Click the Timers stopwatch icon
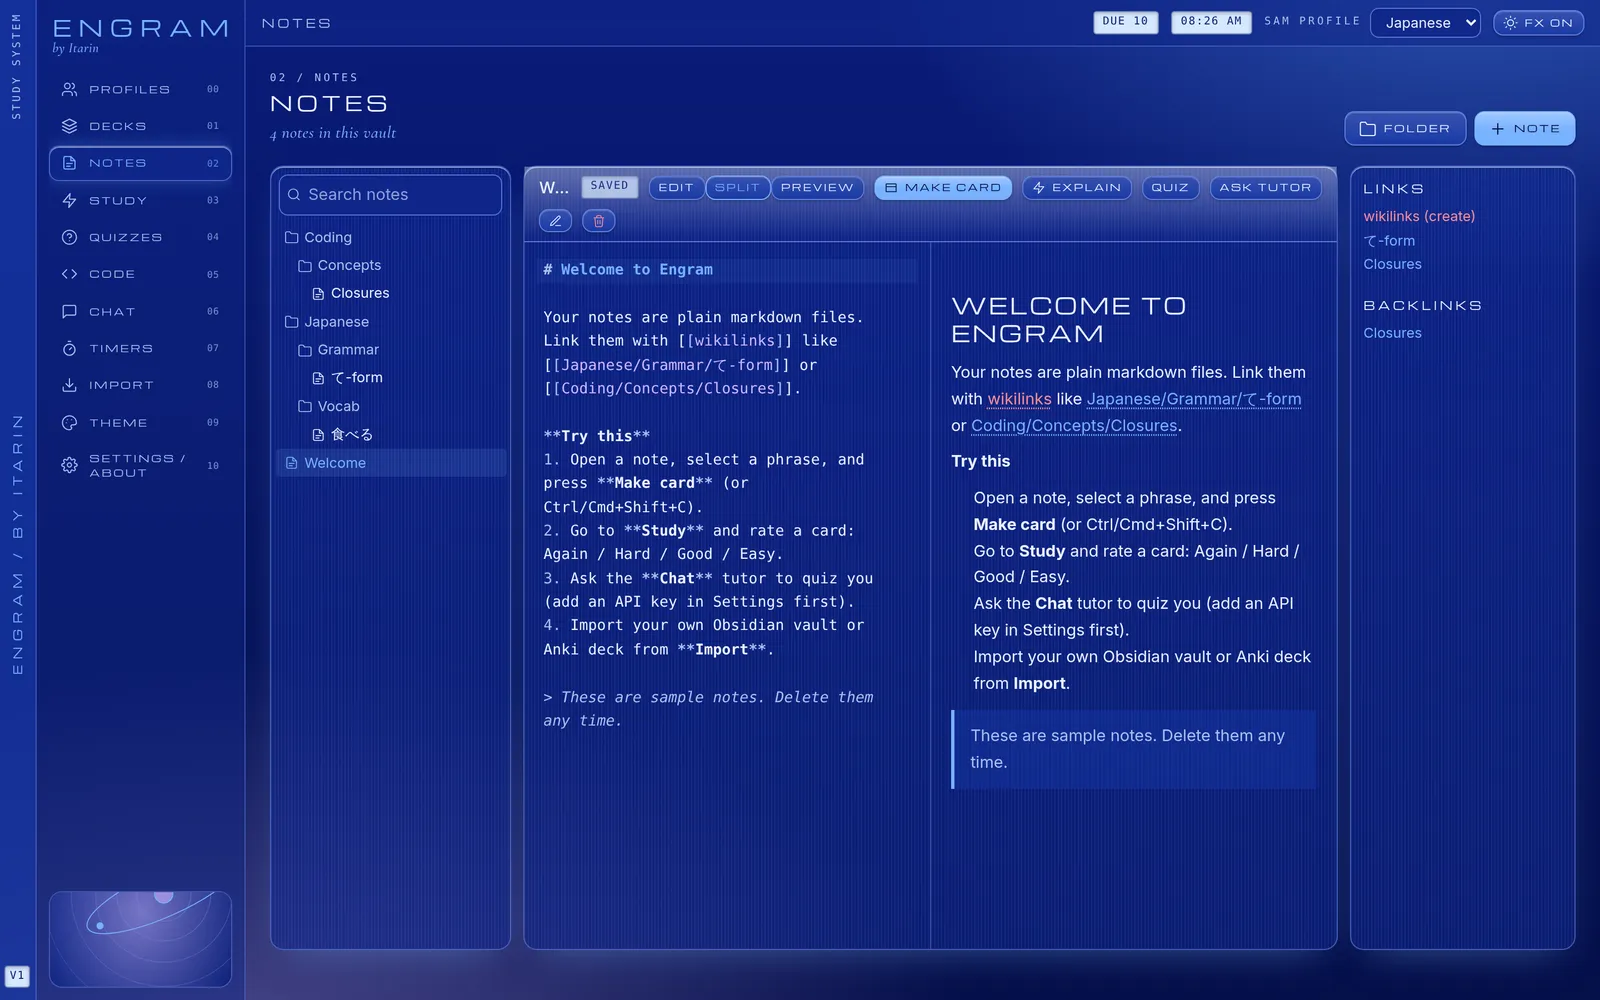 tap(69, 348)
